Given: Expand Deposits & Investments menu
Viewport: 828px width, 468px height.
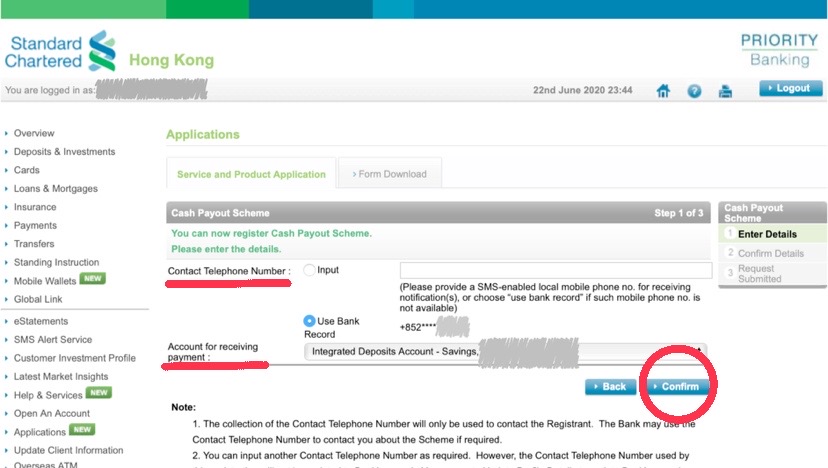Looking at the screenshot, I should pyautogui.click(x=64, y=152).
